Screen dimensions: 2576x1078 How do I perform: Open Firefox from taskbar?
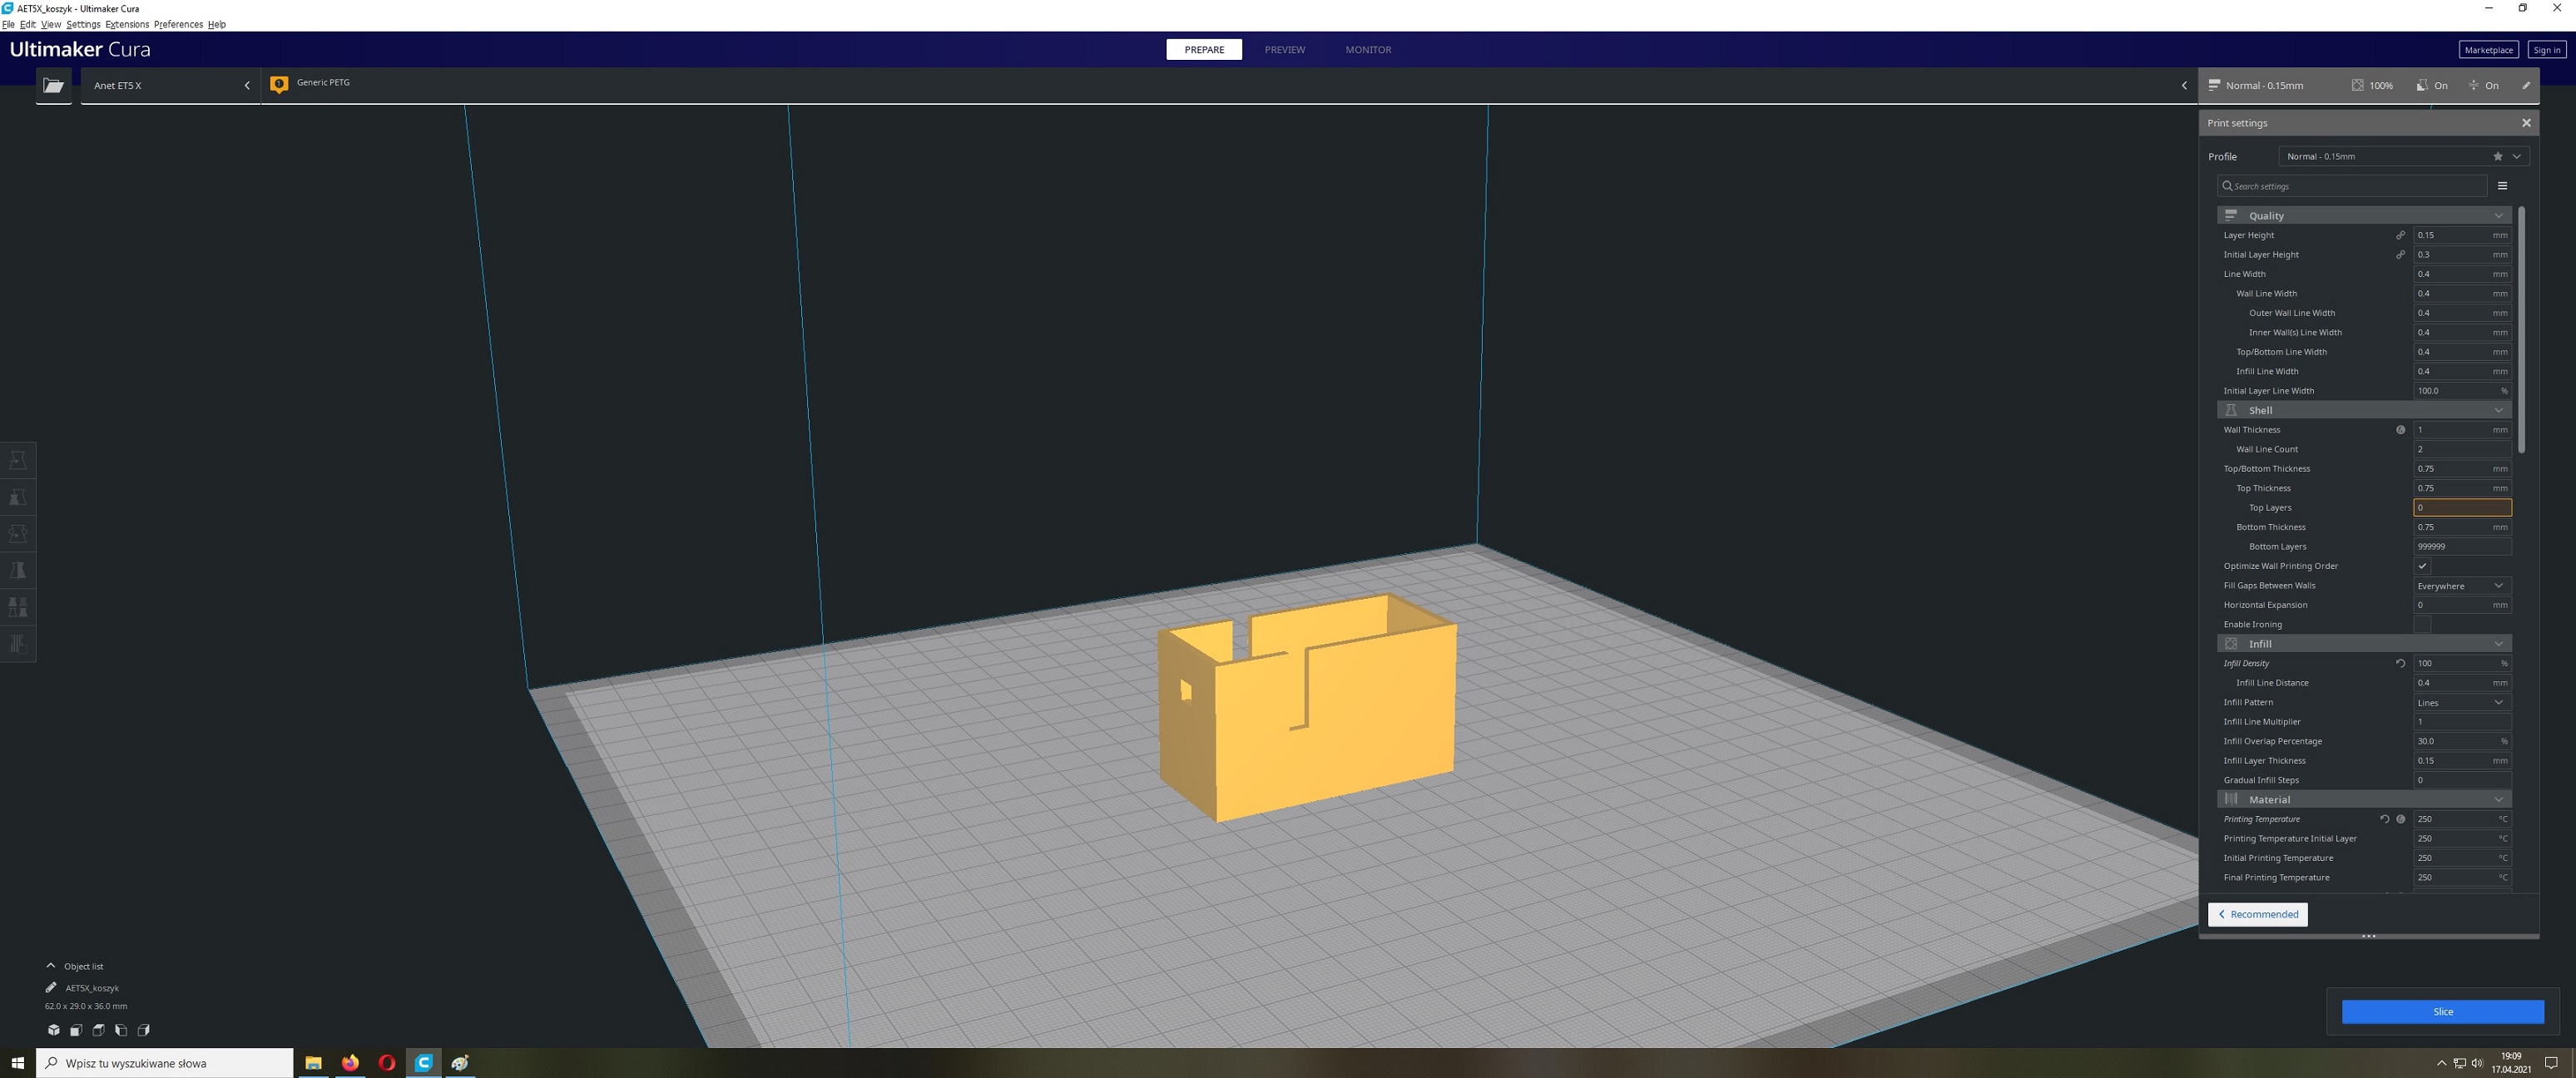click(x=350, y=1063)
